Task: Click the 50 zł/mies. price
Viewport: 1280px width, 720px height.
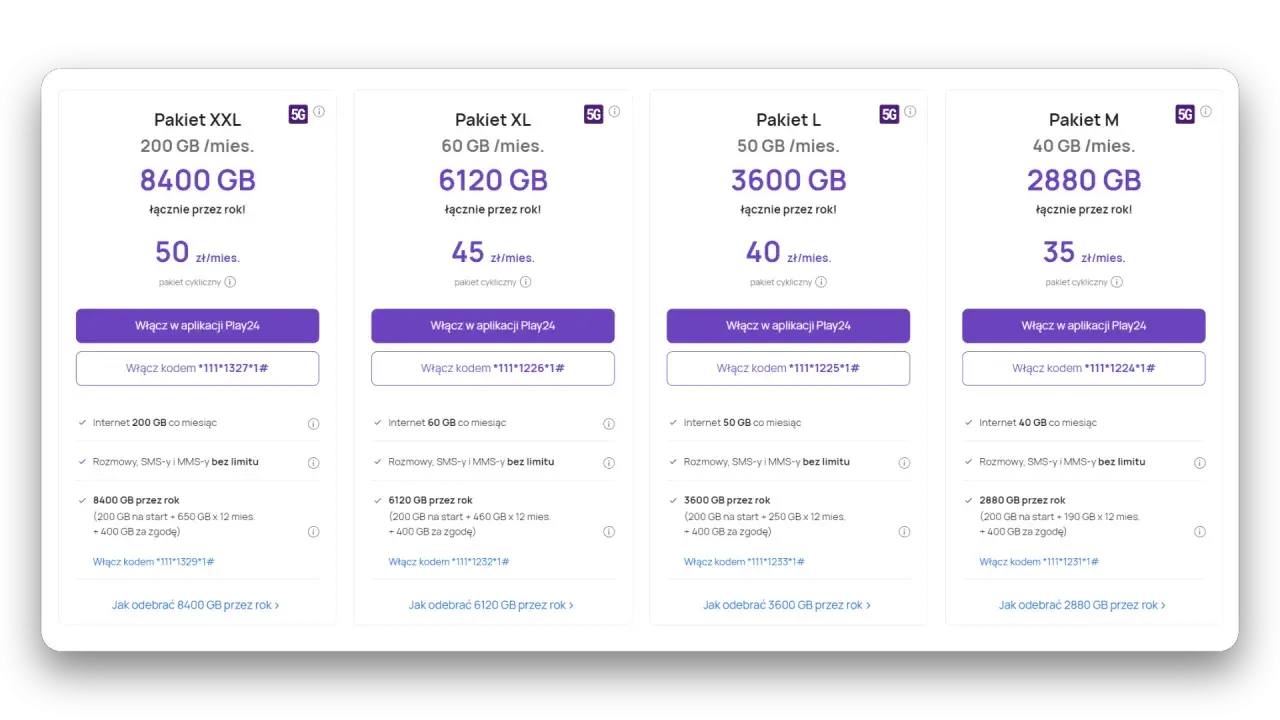Action: [198, 252]
